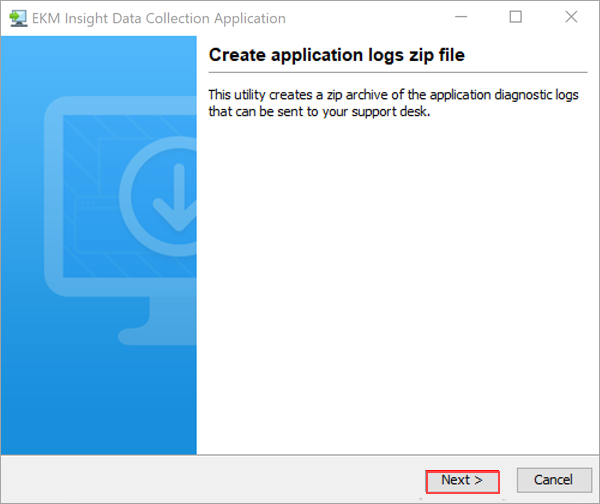Minimize the Data Collection Application window
The width and height of the screenshot is (600, 504).
(461, 18)
